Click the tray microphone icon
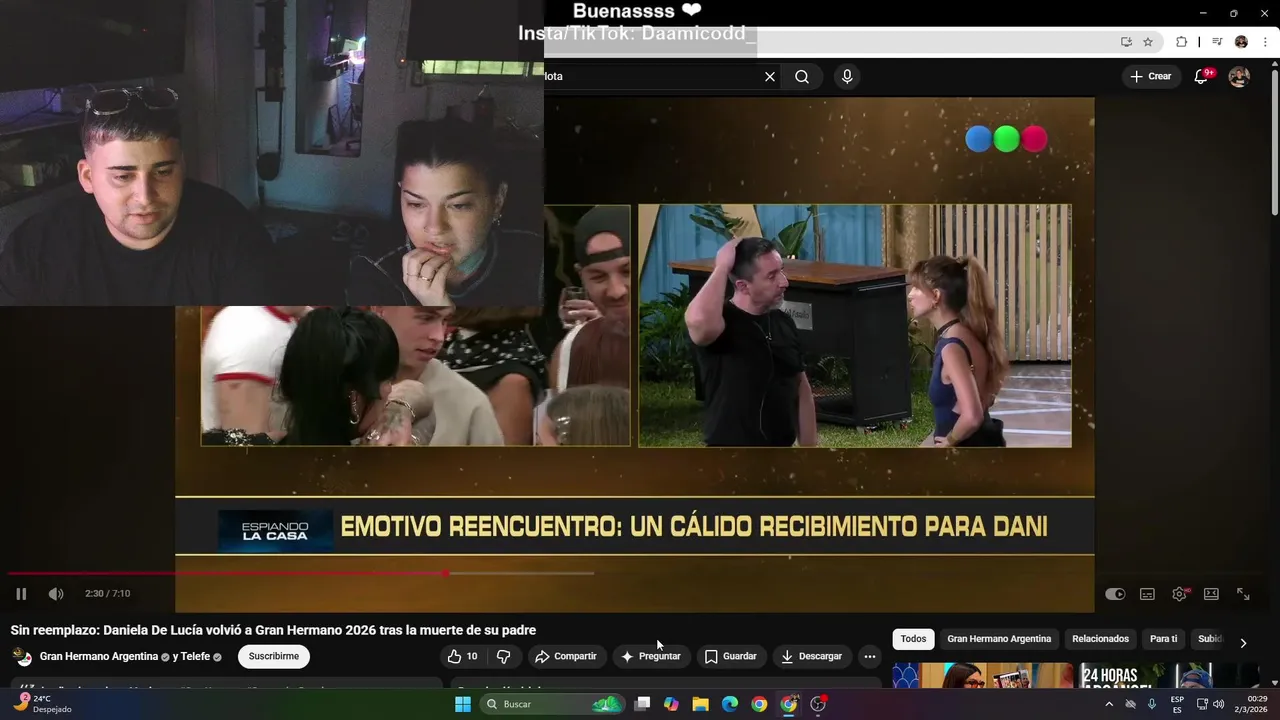Screen dimensions: 1280x720 tap(1152, 704)
